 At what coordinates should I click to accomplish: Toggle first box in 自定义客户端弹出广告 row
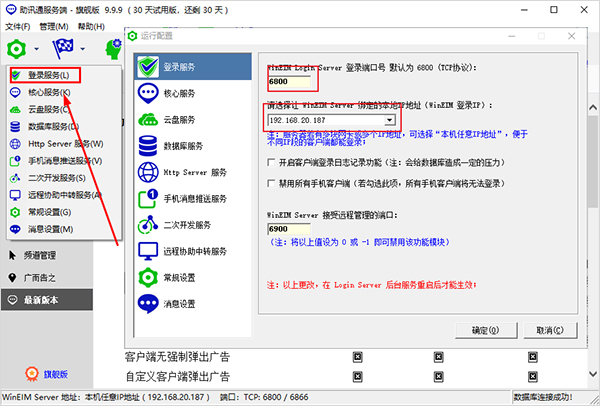[x=357, y=377]
